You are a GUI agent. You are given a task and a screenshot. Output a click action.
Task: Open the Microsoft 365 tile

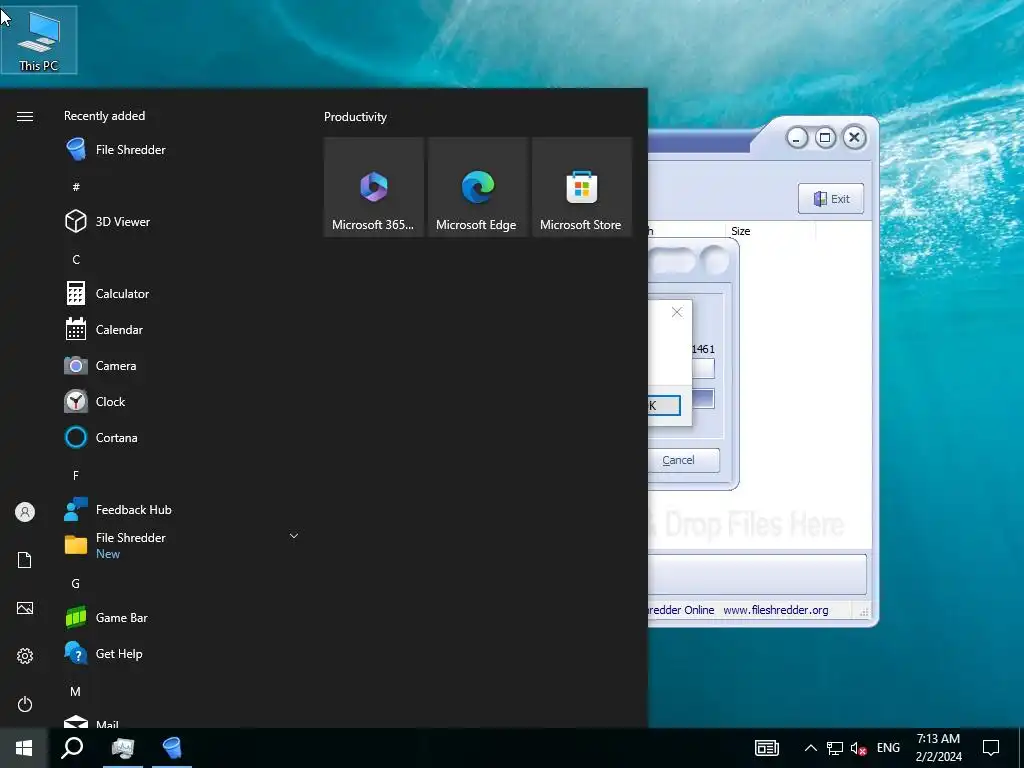coord(374,187)
